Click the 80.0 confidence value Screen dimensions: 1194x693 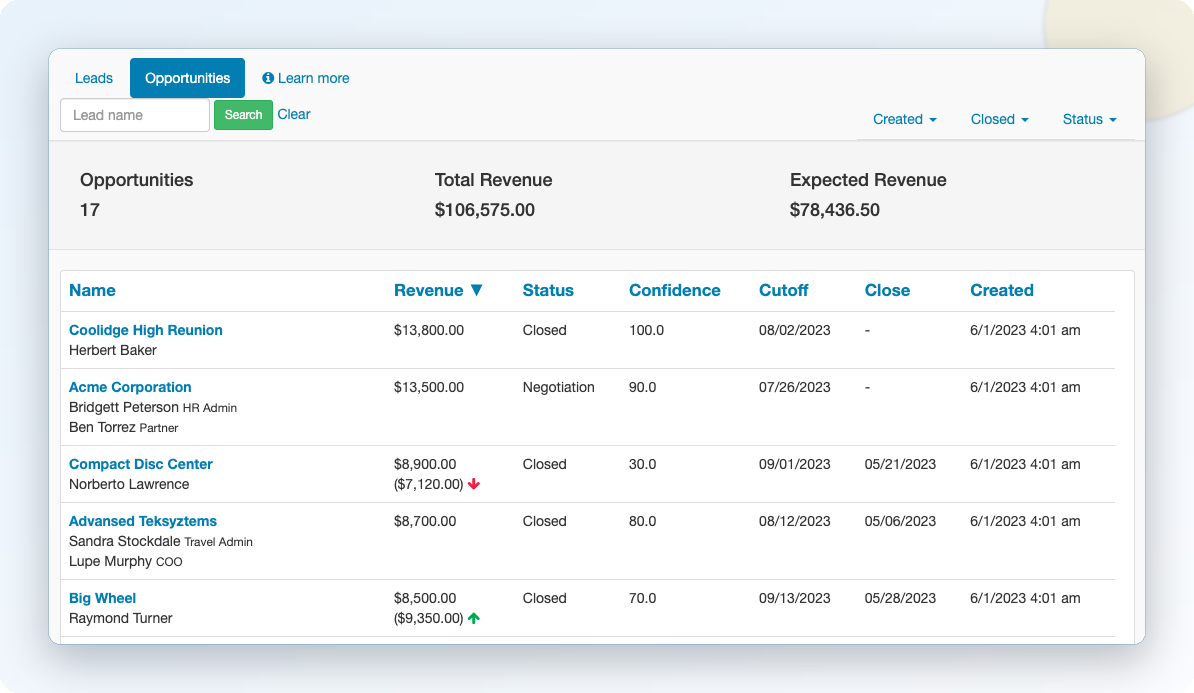point(643,521)
